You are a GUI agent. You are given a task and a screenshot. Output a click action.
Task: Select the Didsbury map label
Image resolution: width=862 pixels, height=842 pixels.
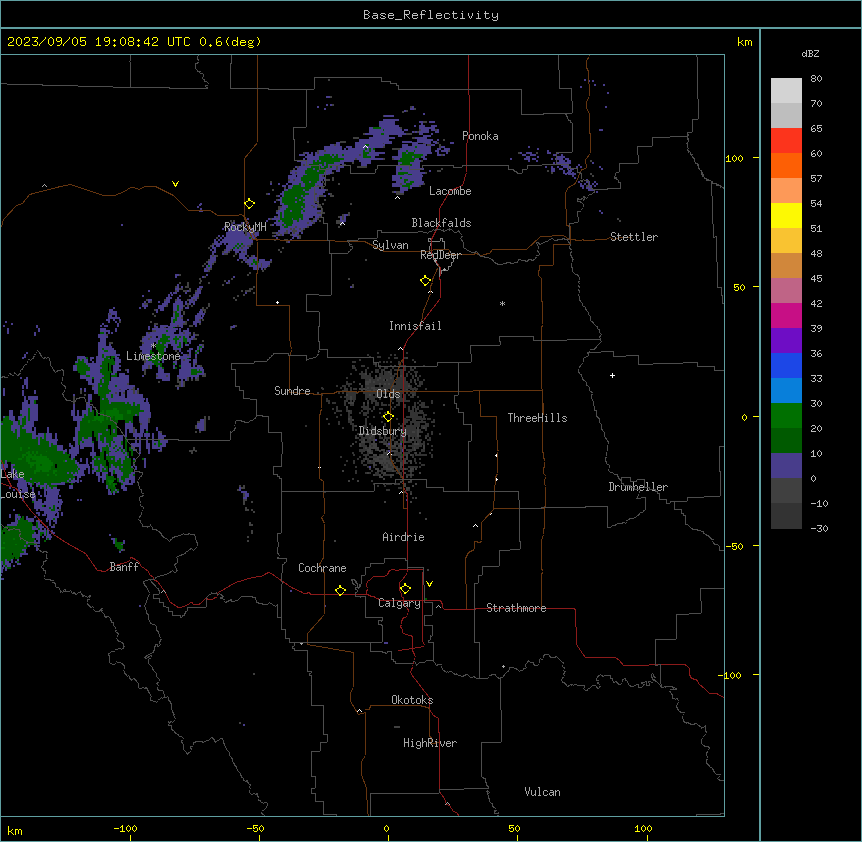click(x=382, y=431)
